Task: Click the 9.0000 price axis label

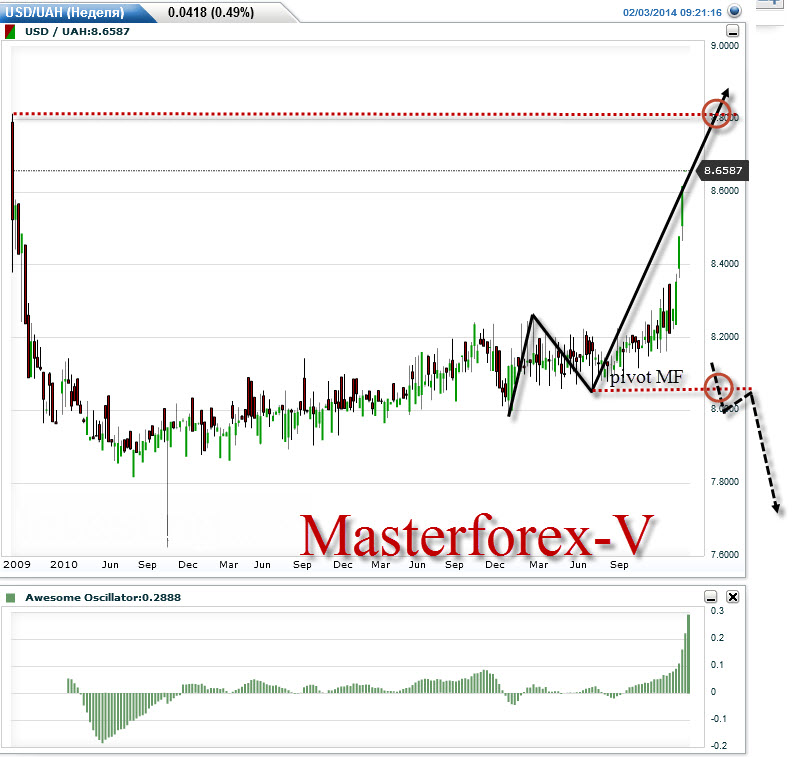Action: (x=724, y=45)
